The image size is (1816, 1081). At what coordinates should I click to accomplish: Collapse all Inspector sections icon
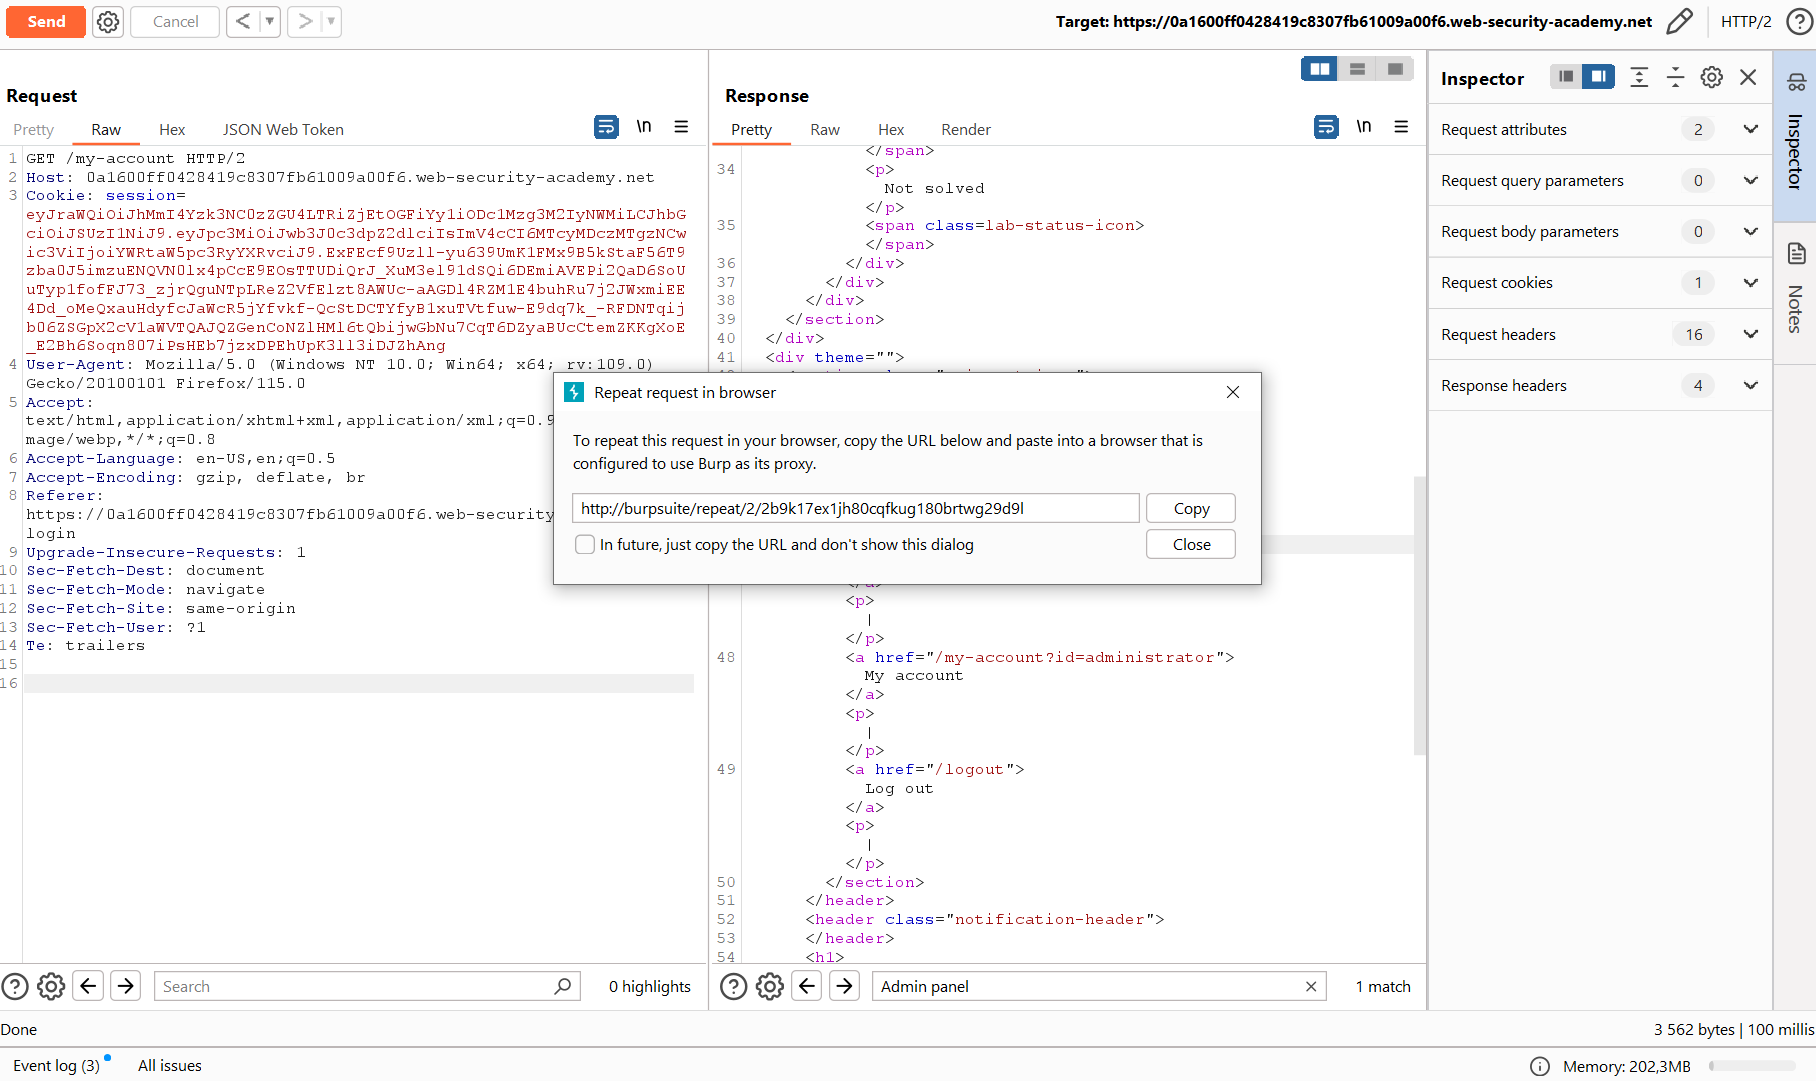1676,77
